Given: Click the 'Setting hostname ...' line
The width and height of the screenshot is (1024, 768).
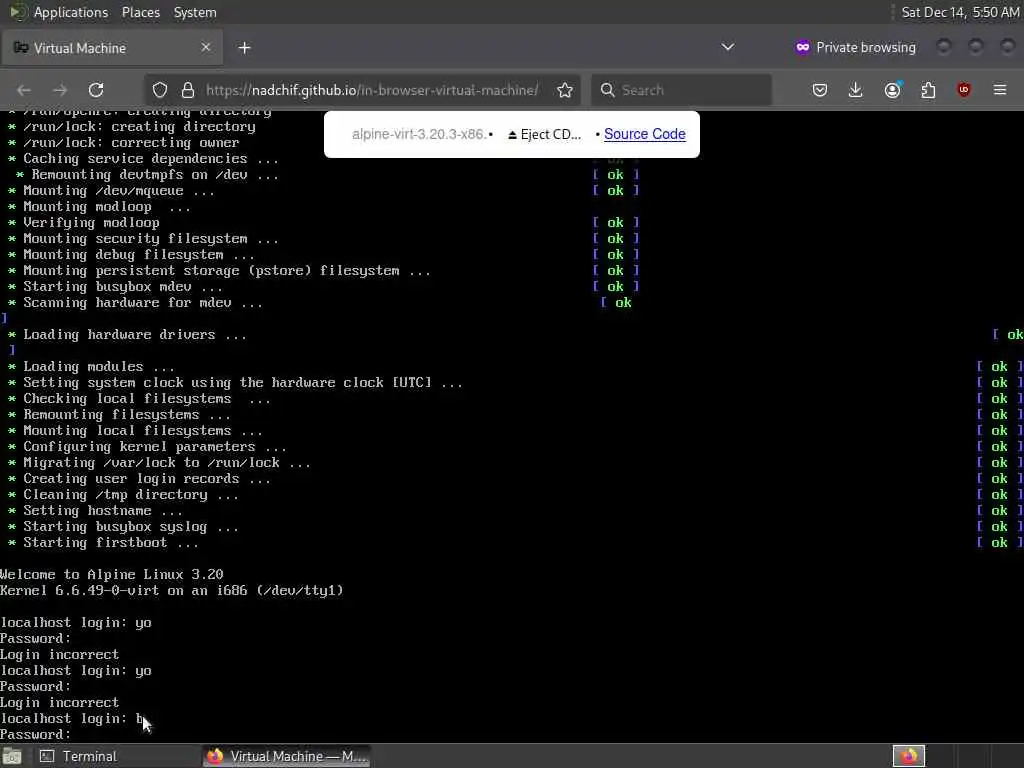Looking at the screenshot, I should (x=97, y=511).
